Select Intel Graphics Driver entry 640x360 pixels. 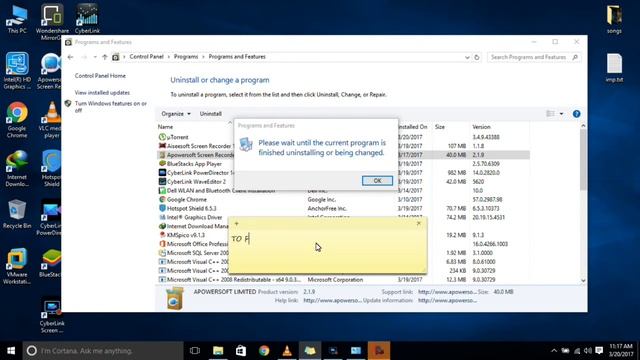coord(194,218)
